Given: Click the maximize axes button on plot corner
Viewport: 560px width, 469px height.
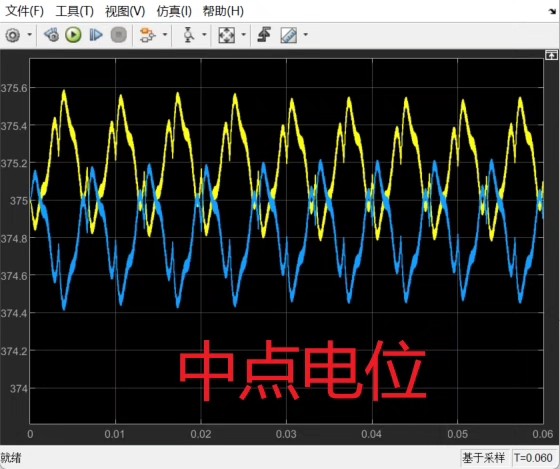Looking at the screenshot, I should click(551, 55).
